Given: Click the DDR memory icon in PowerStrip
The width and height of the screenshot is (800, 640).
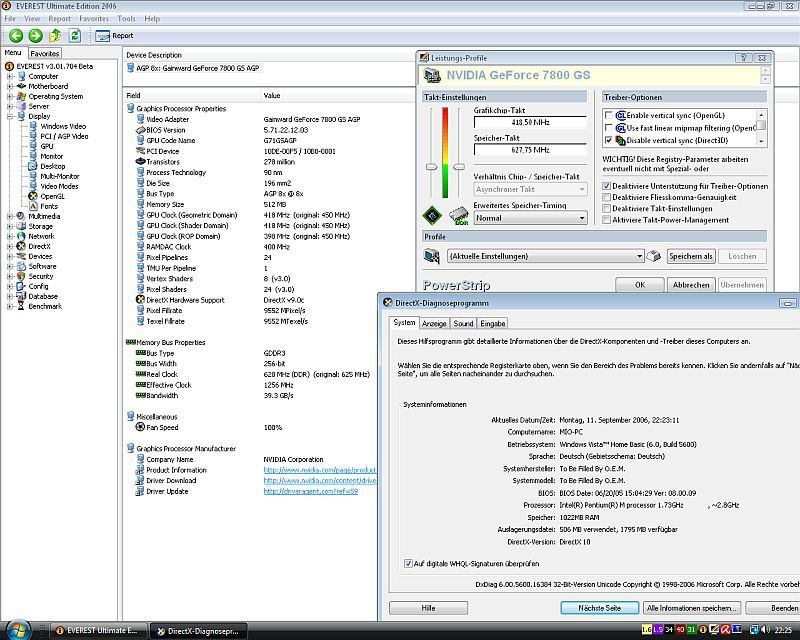Looking at the screenshot, I should (459, 216).
